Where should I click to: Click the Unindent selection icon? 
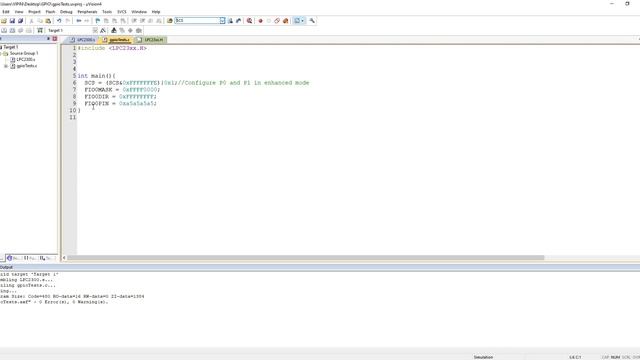coord(142,21)
